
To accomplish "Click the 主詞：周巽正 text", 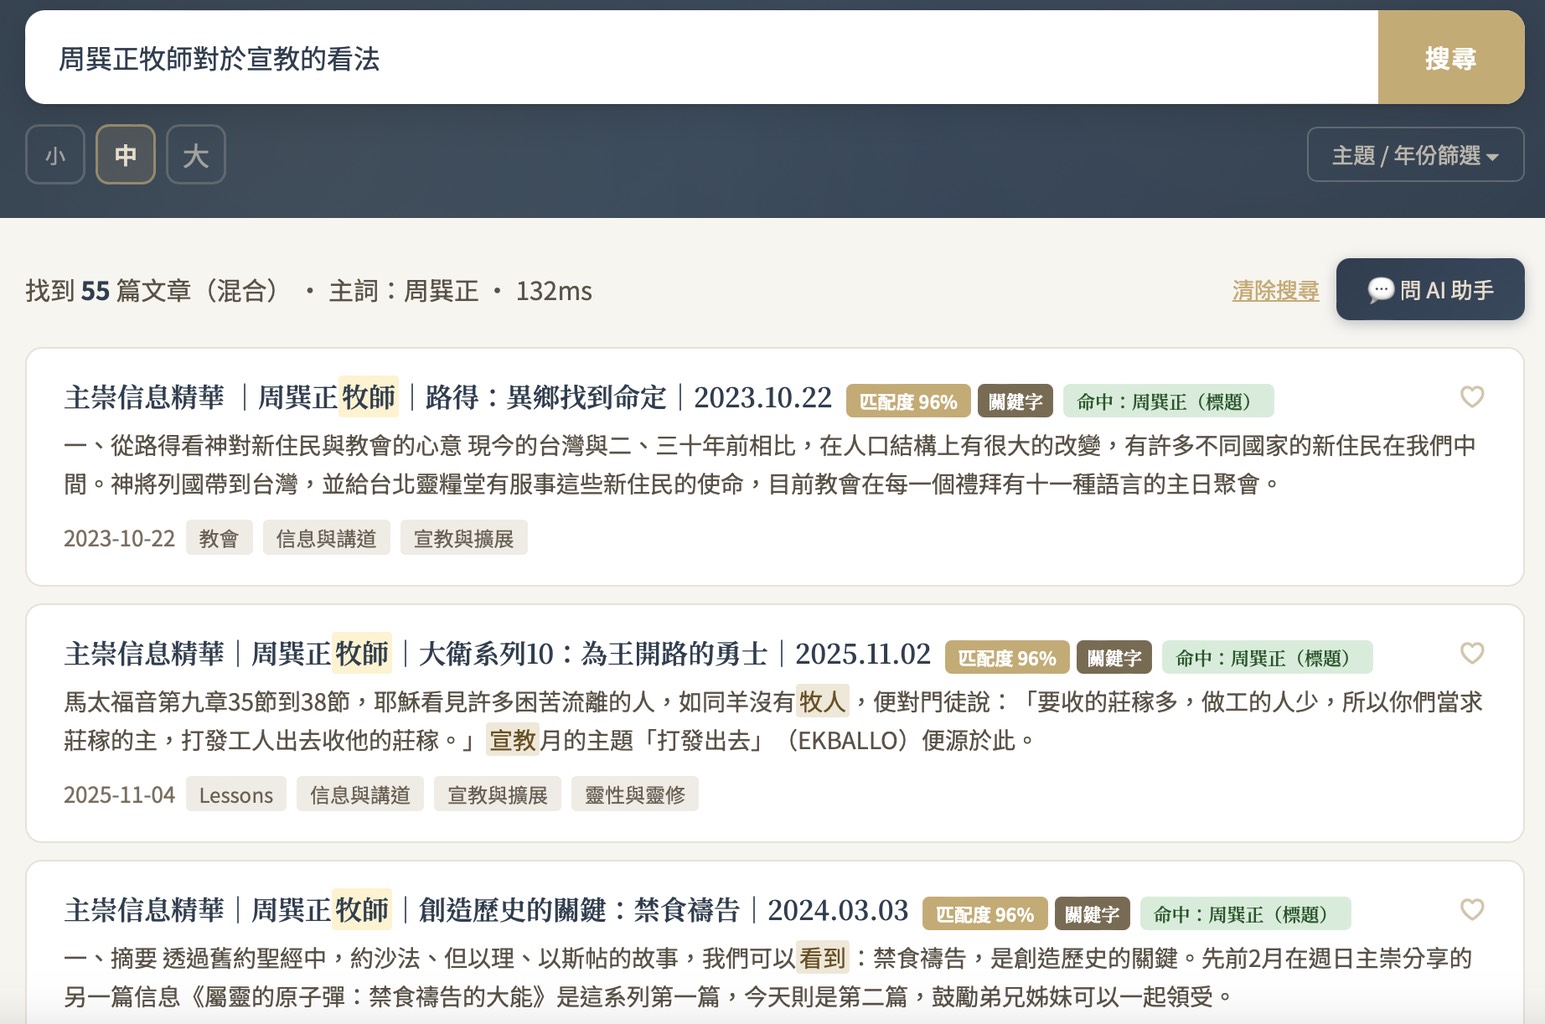I will tap(404, 291).
